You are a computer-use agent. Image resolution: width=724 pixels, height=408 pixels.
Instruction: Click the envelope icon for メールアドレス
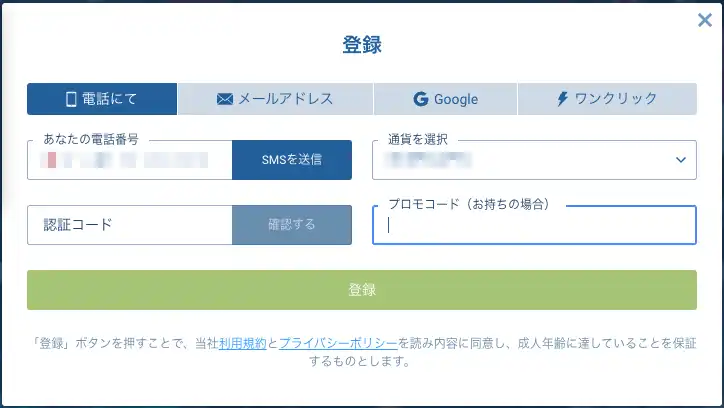(x=225, y=99)
